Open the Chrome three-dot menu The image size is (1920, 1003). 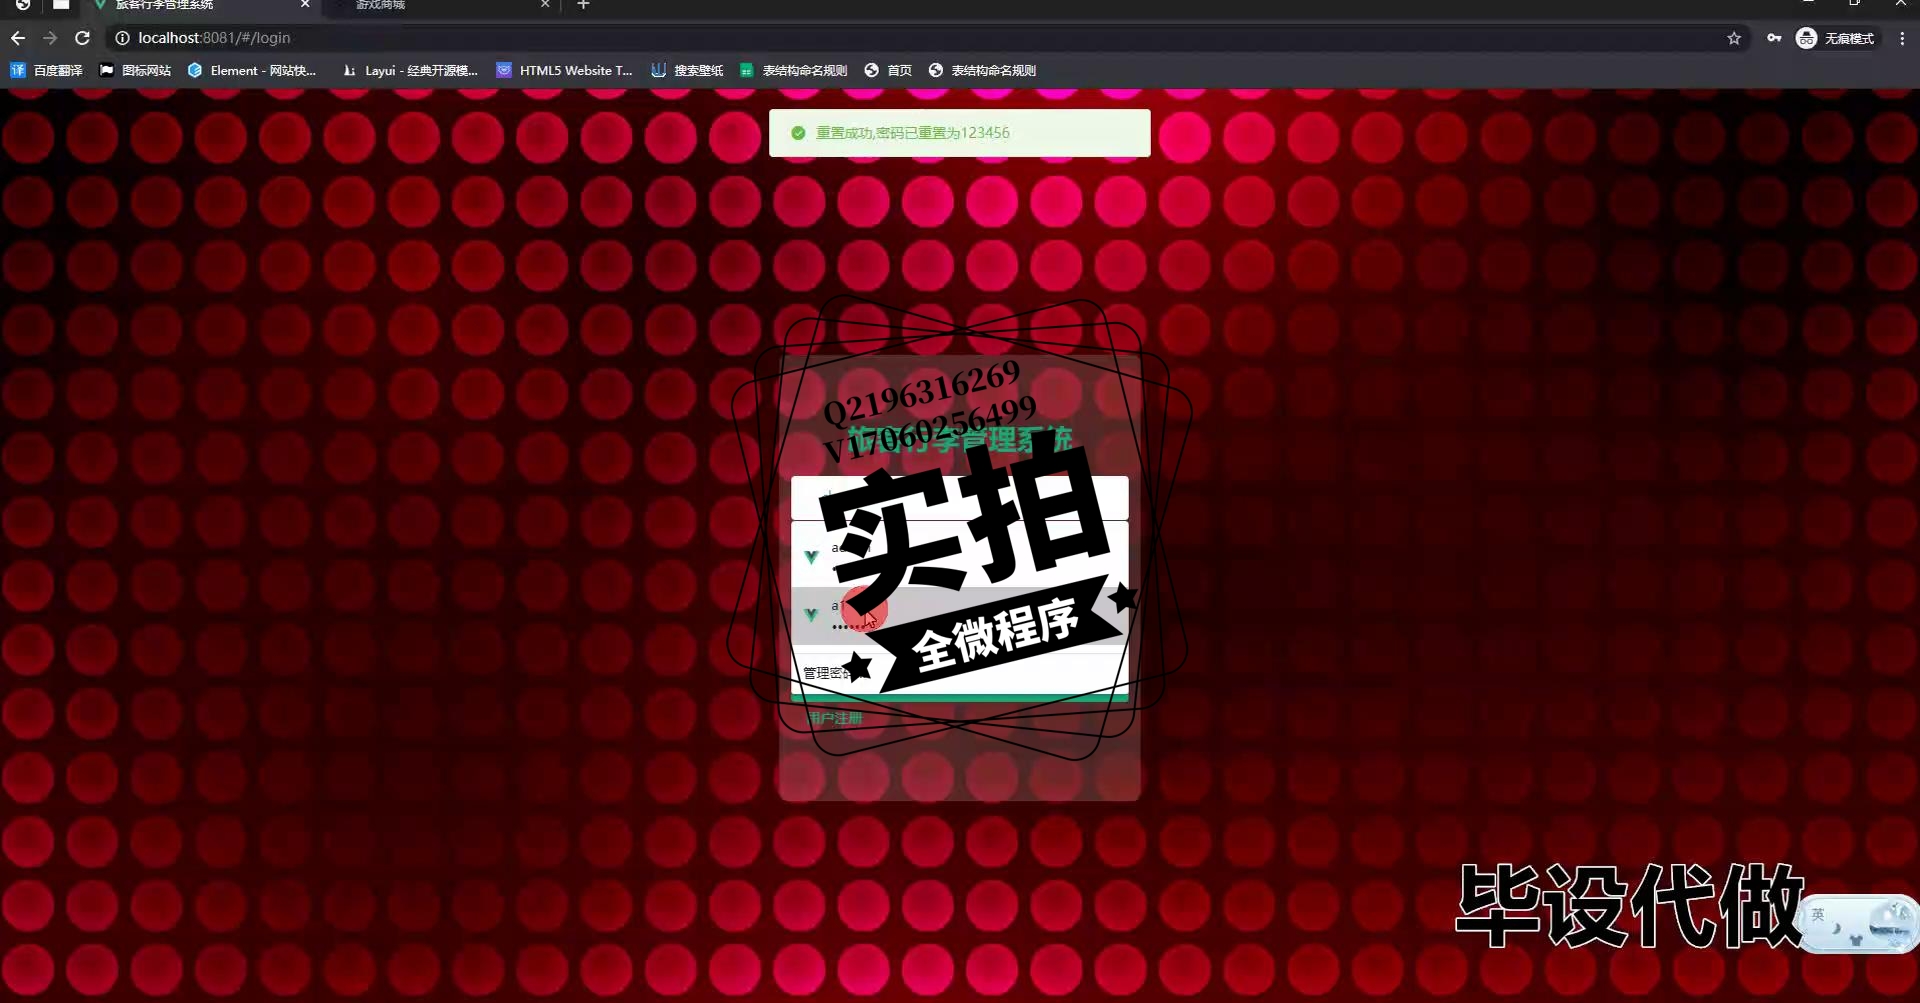1902,38
